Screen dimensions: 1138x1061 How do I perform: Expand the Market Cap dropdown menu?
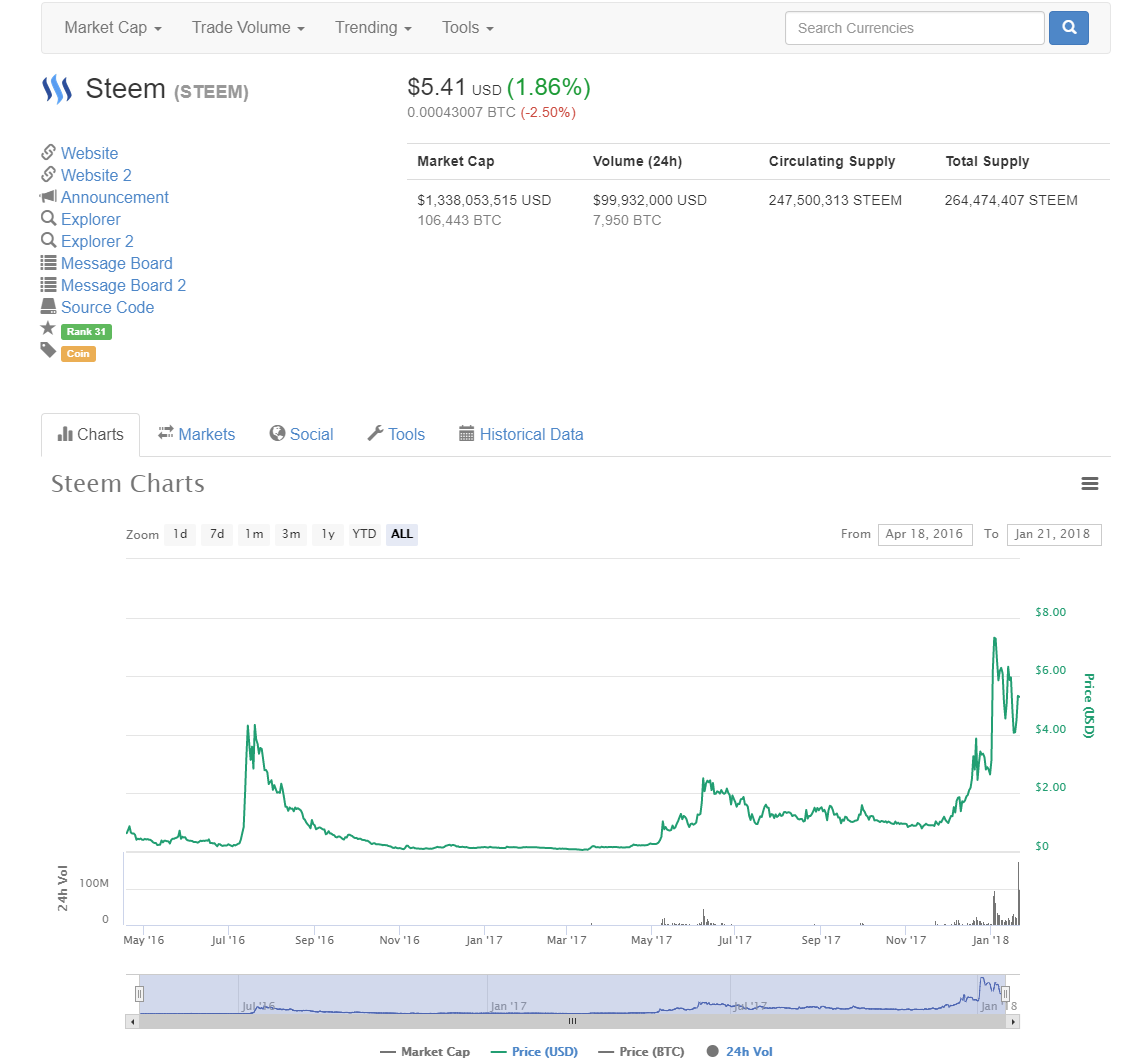[112, 28]
